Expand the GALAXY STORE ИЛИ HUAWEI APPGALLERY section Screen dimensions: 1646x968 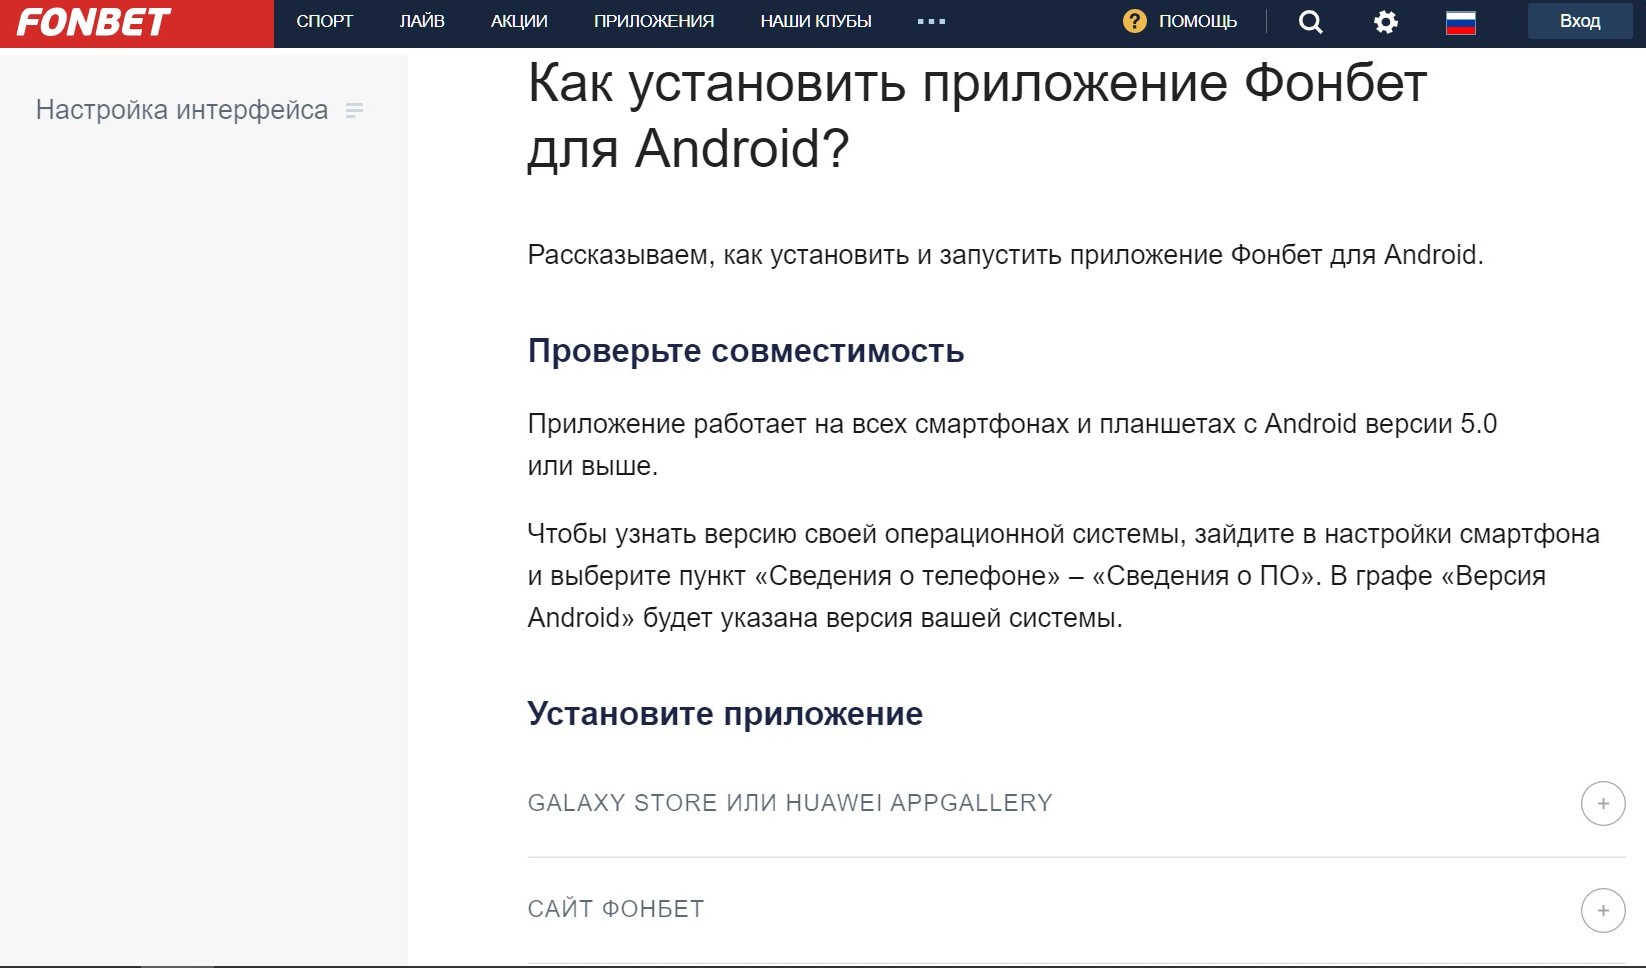pyautogui.click(x=1076, y=803)
